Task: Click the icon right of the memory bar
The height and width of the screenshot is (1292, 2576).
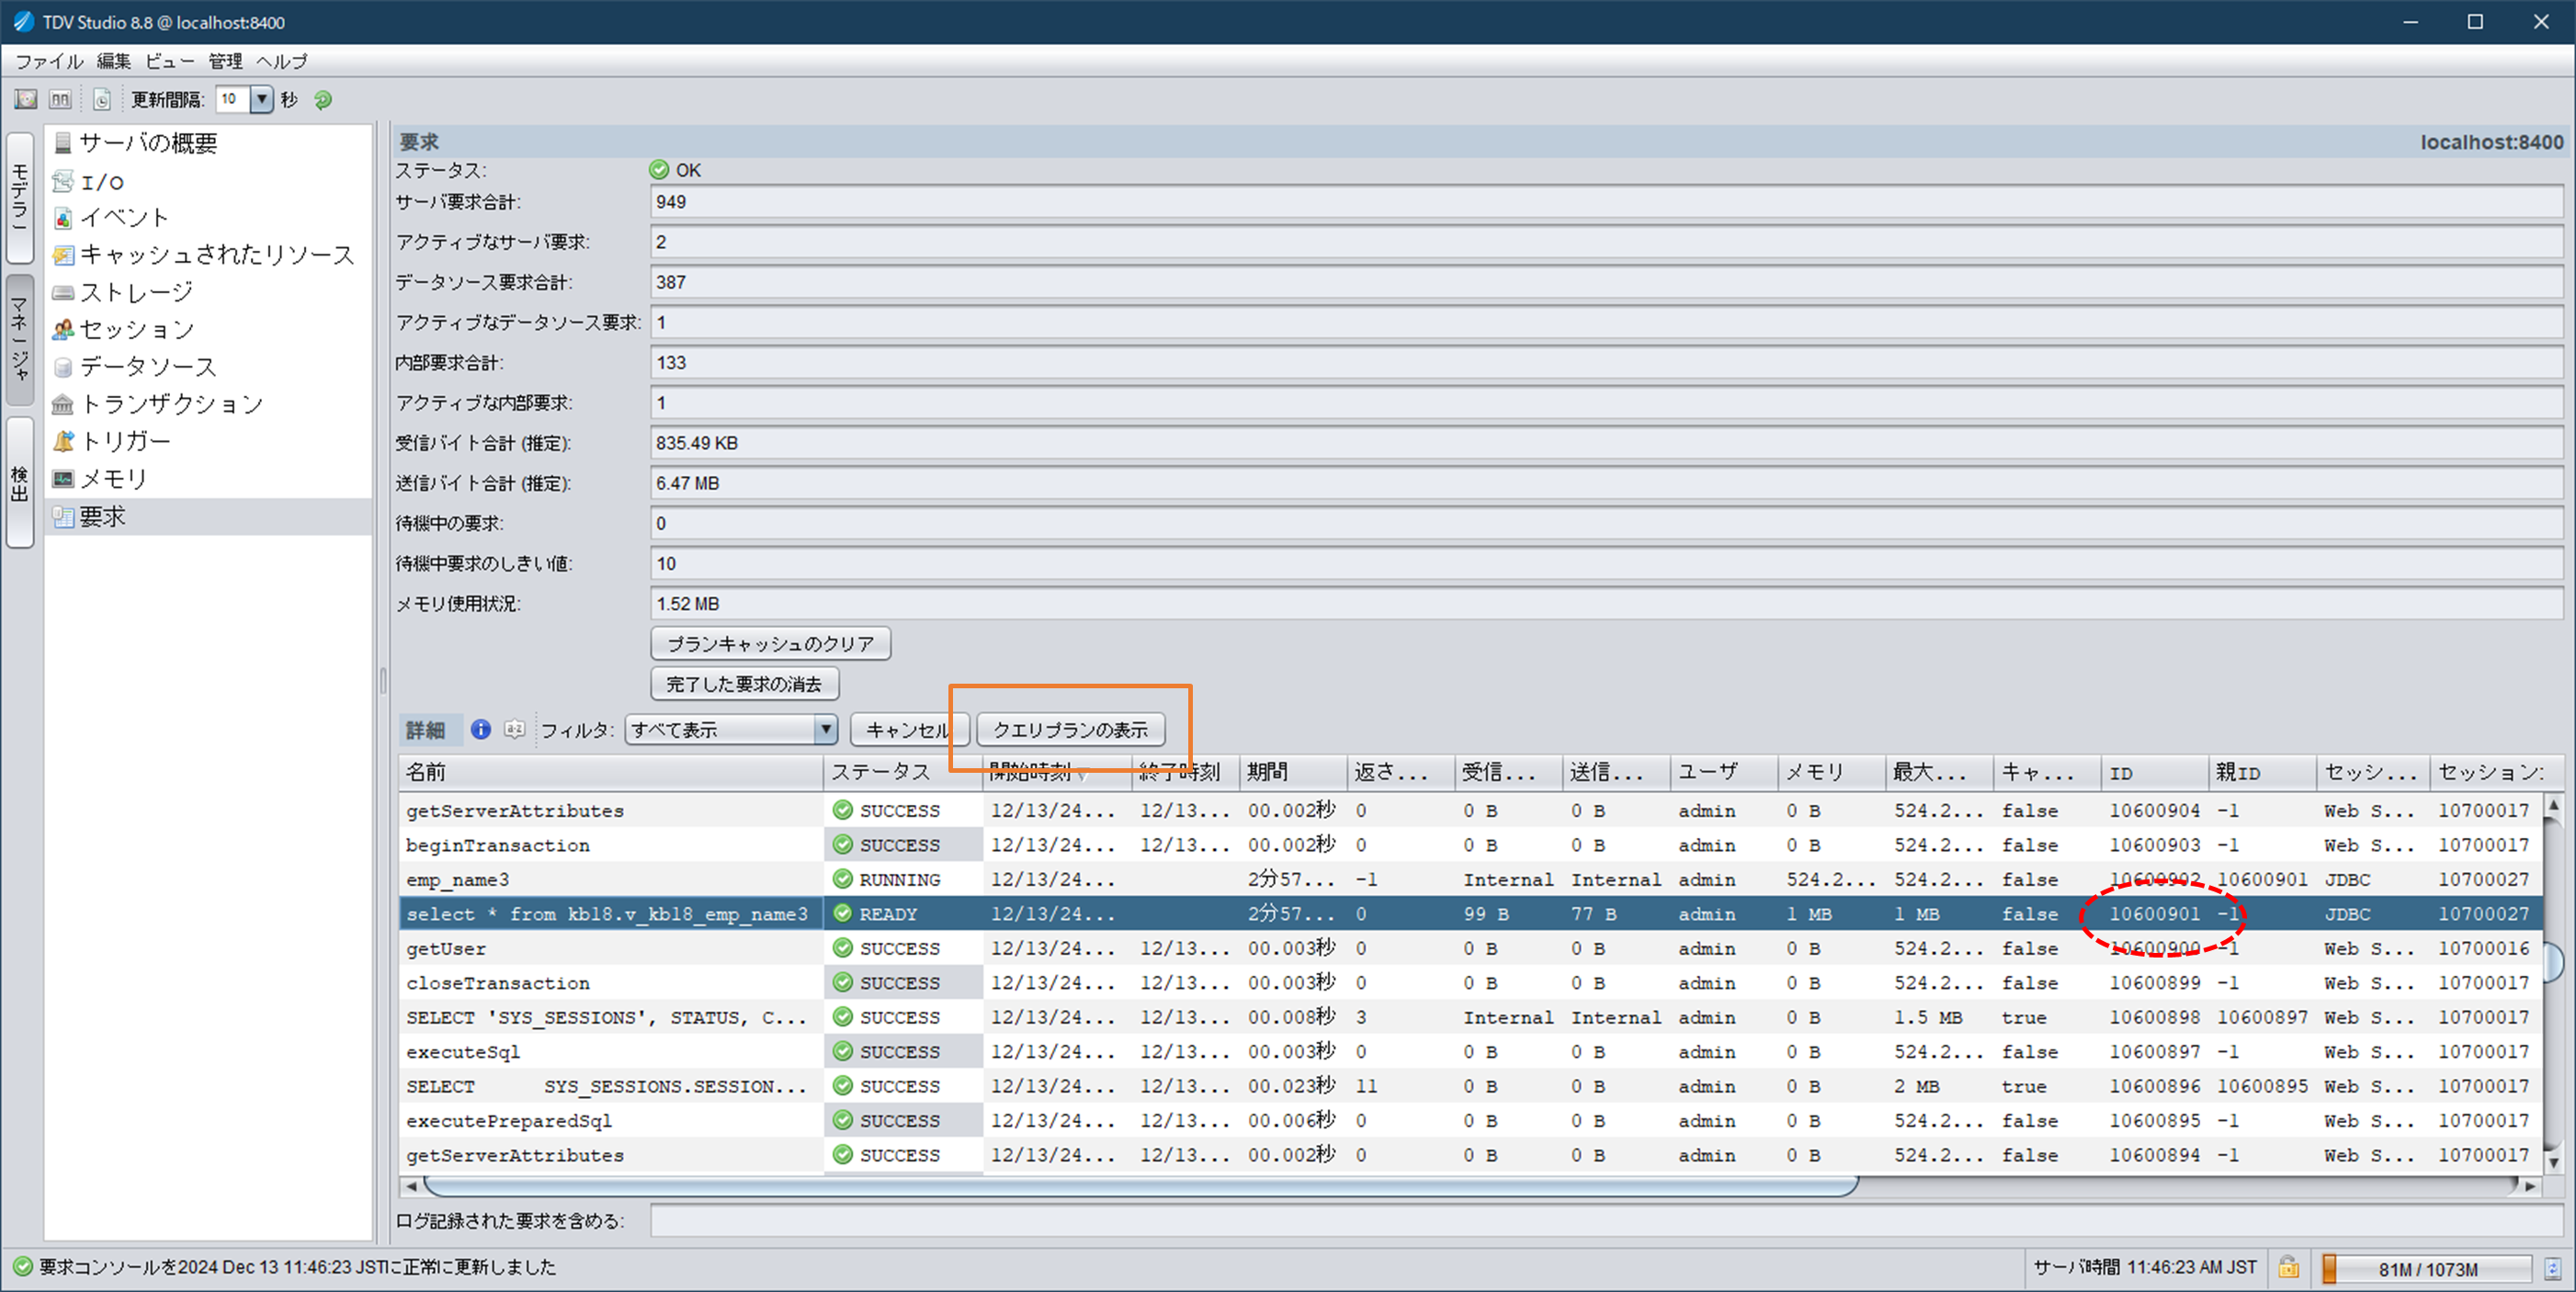Action: [2553, 1268]
